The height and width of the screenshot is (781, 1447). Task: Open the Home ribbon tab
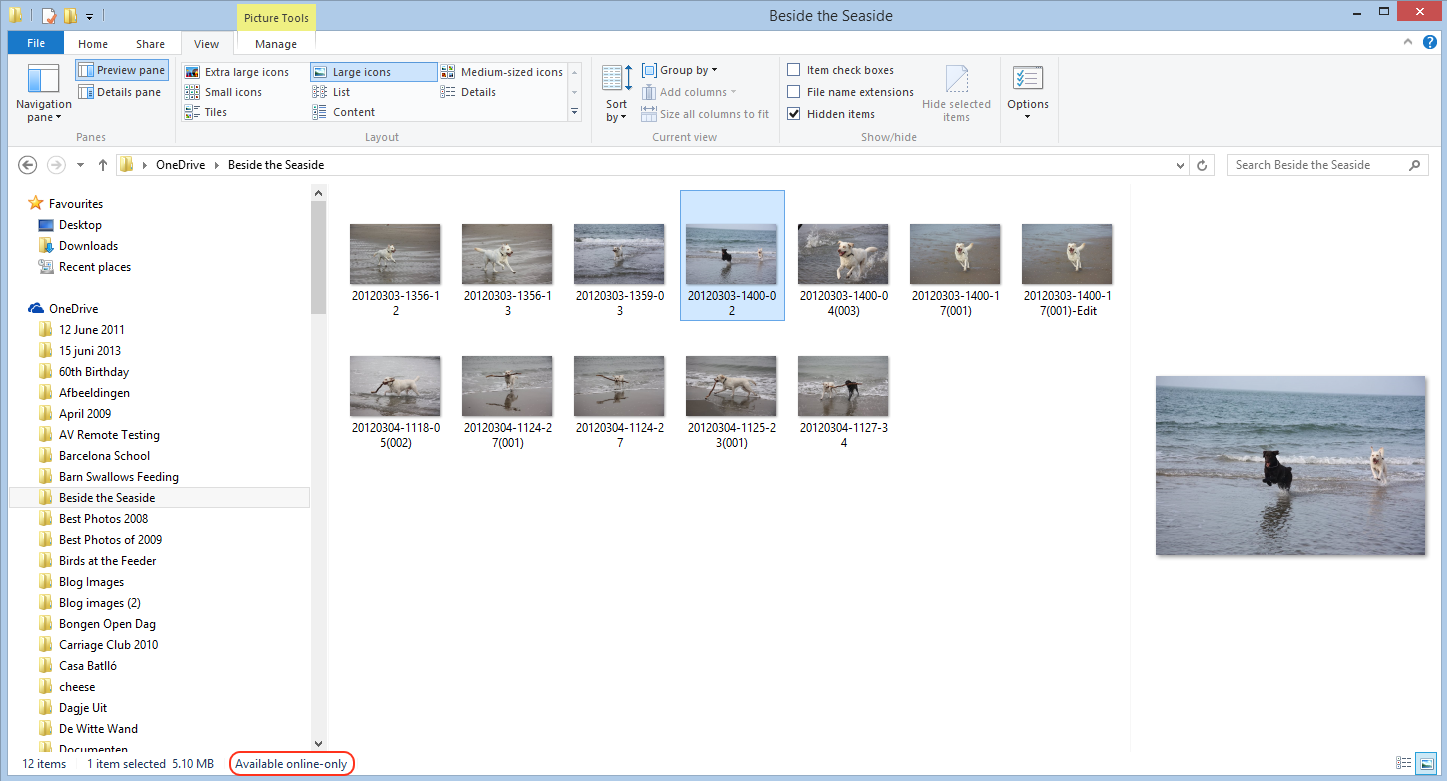(x=93, y=44)
